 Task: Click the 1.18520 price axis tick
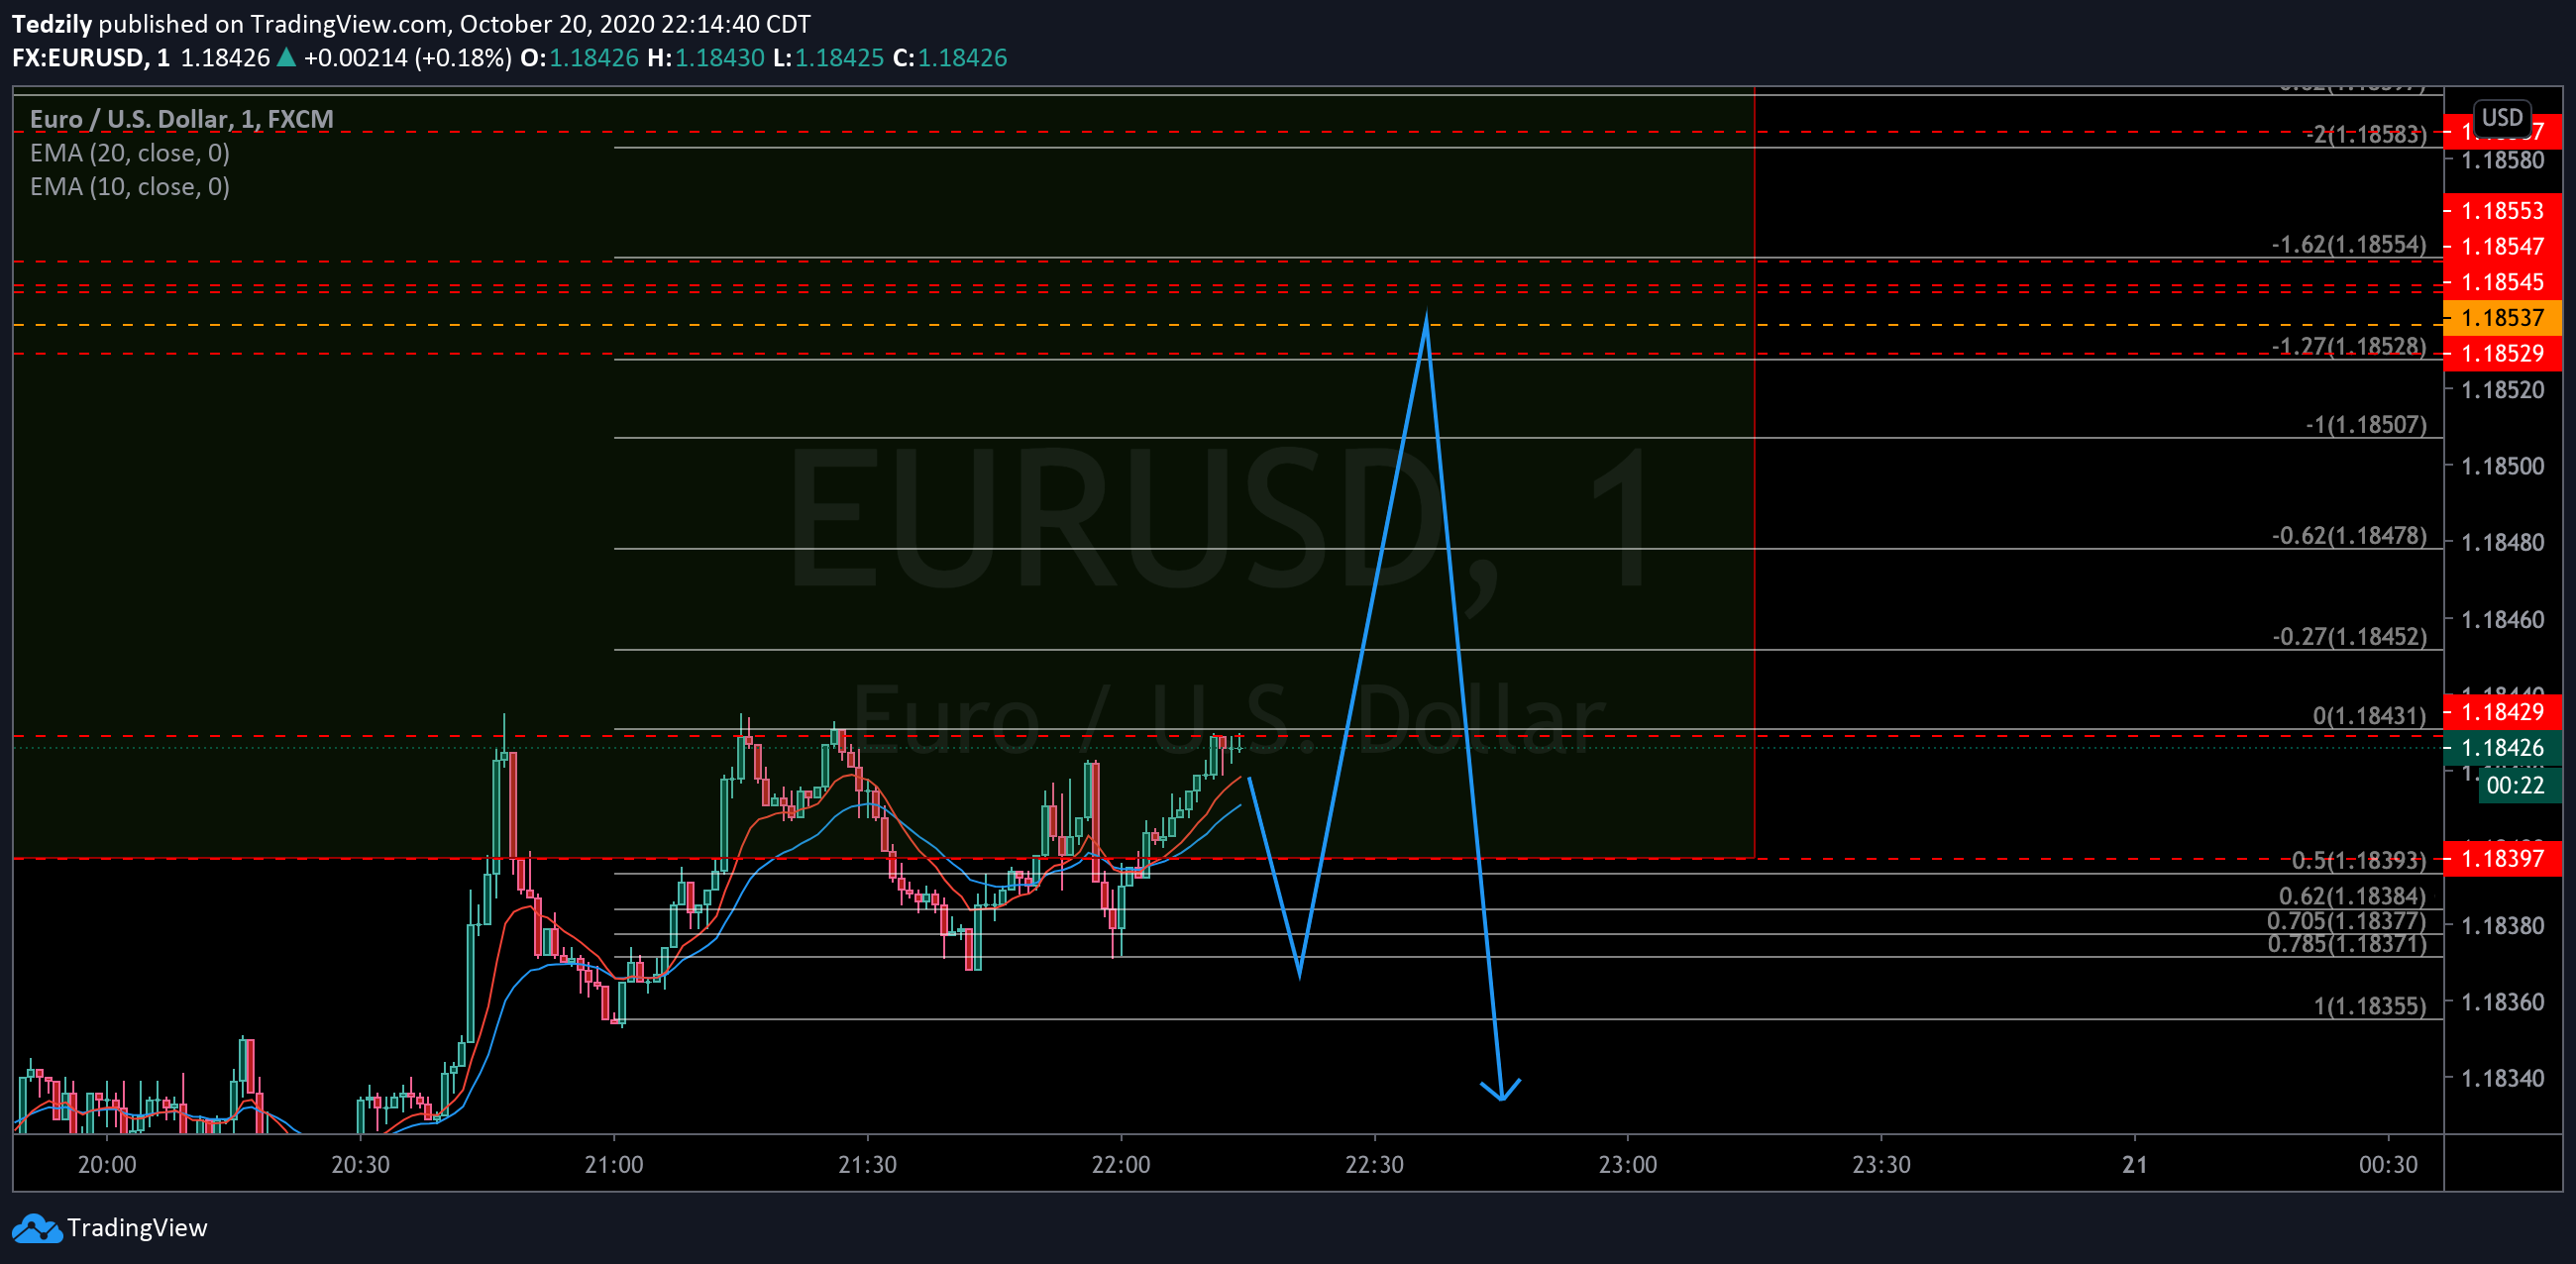click(x=2502, y=390)
